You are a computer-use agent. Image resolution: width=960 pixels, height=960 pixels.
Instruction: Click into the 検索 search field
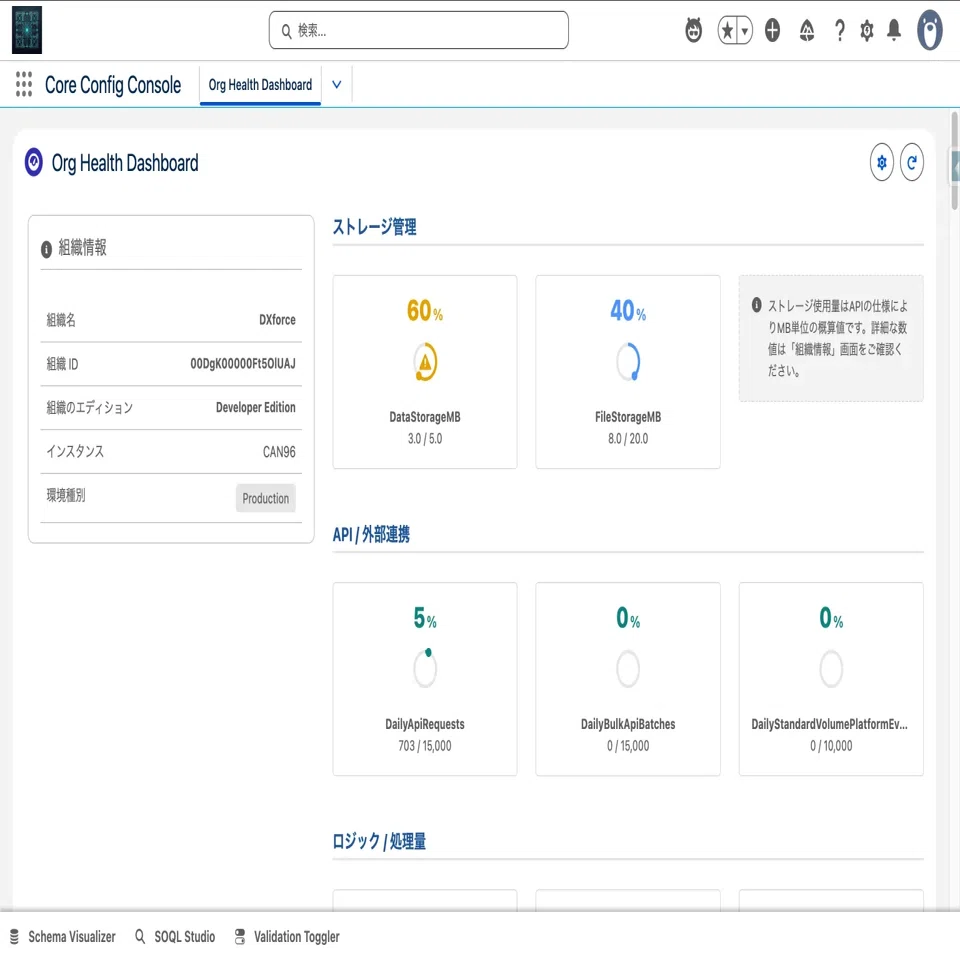tap(419, 30)
